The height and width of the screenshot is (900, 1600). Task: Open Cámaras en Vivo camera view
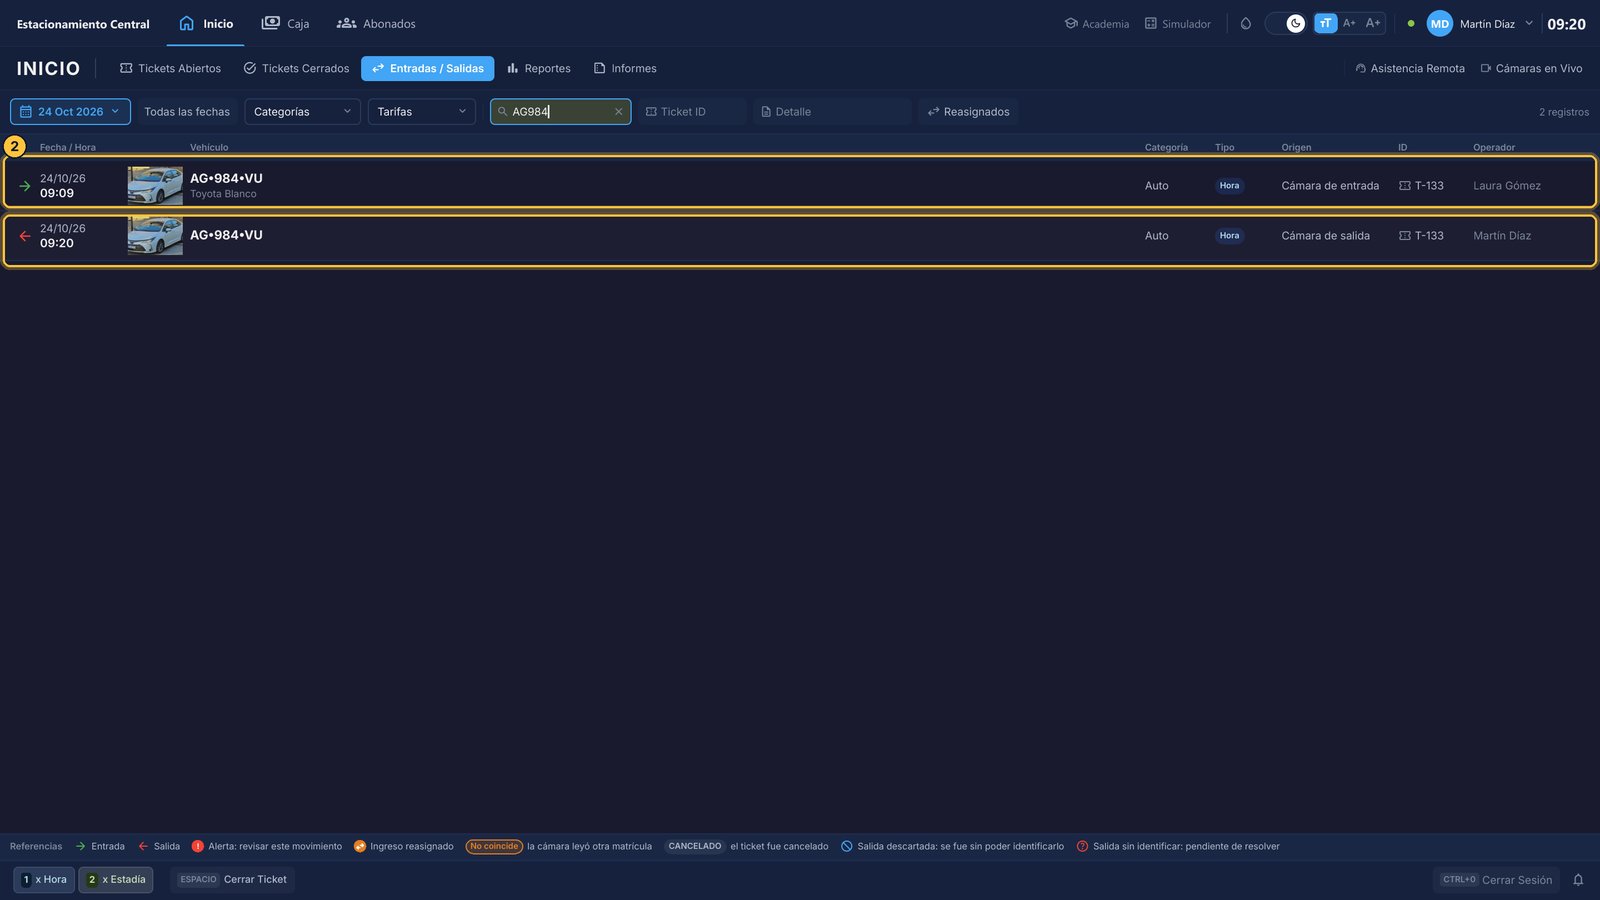click(x=1531, y=68)
